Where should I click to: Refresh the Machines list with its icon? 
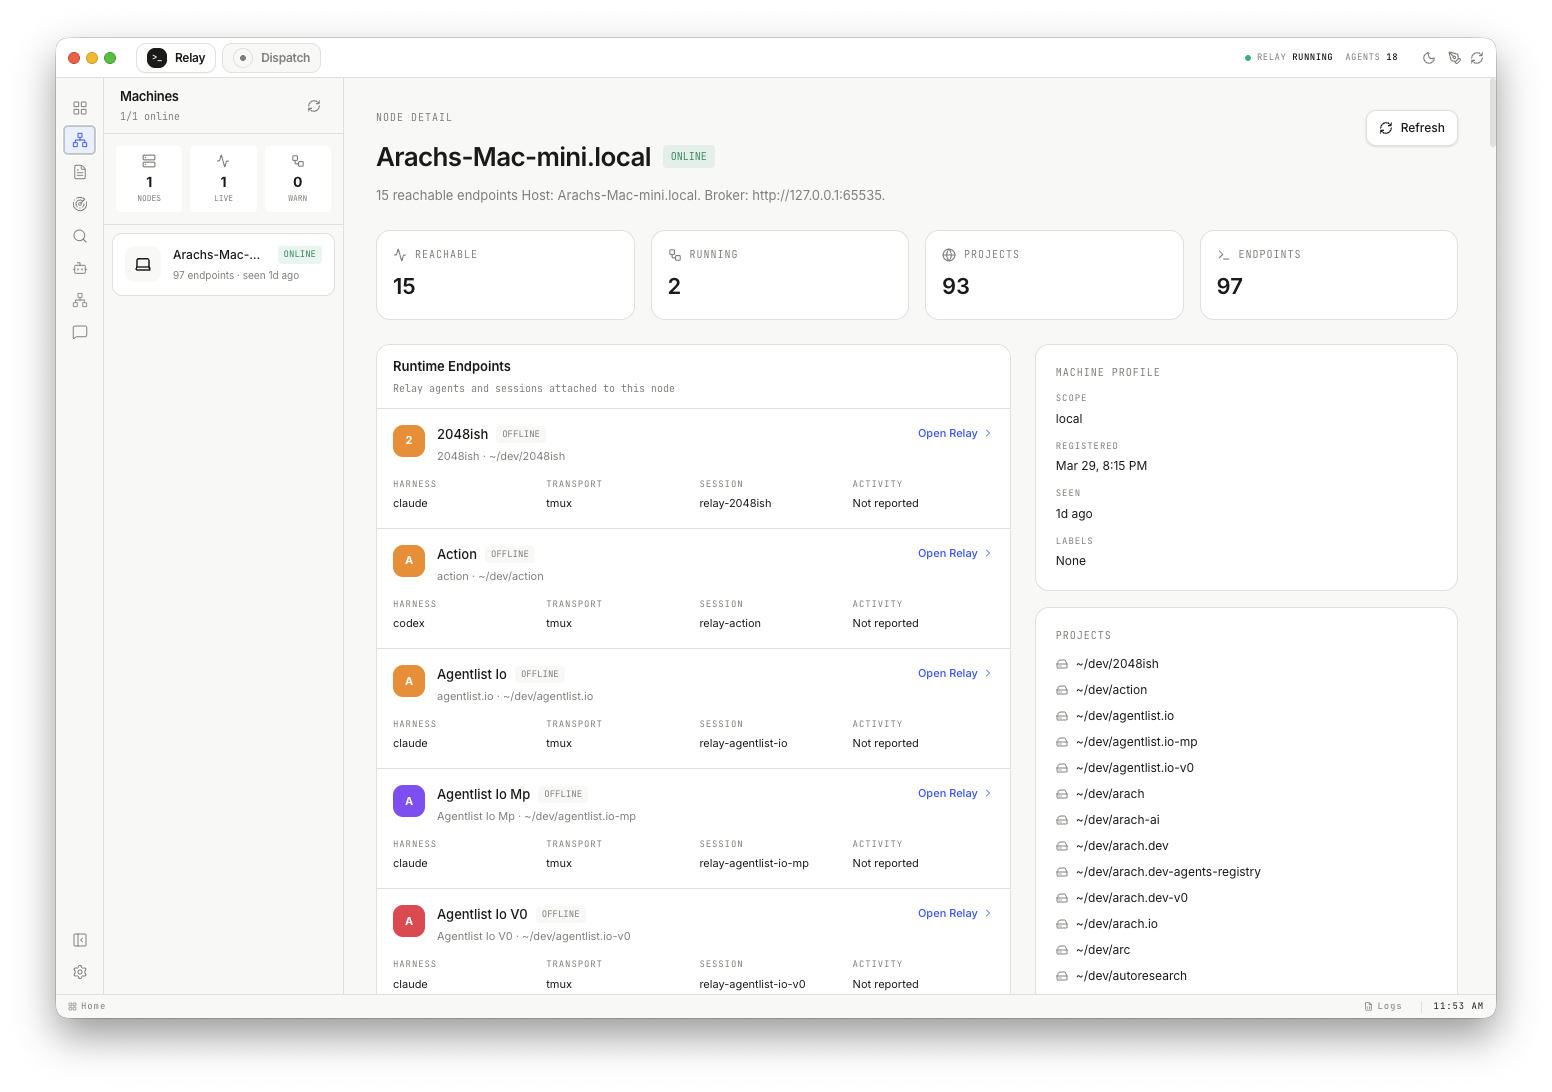pos(314,106)
